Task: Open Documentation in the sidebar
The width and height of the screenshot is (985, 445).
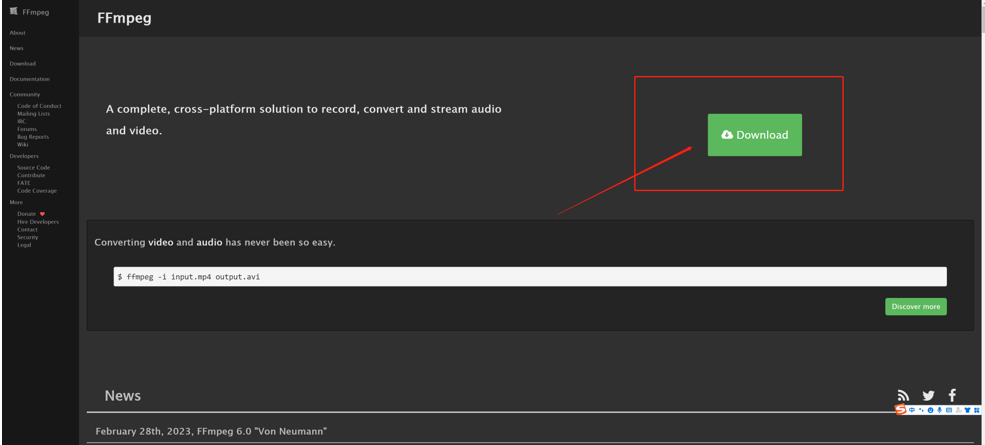Action: pyautogui.click(x=30, y=79)
